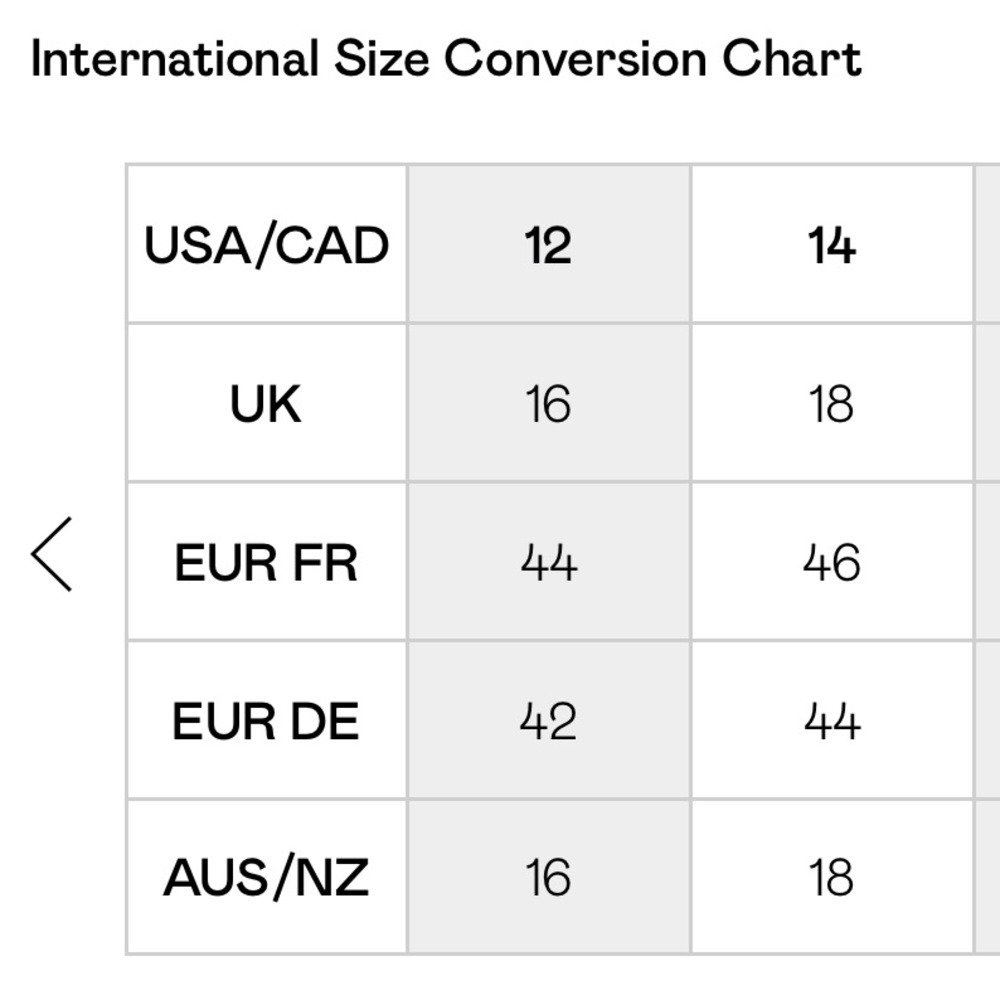Click the word Chart in the title
The height and width of the screenshot is (1000, 1000).
tap(792, 58)
